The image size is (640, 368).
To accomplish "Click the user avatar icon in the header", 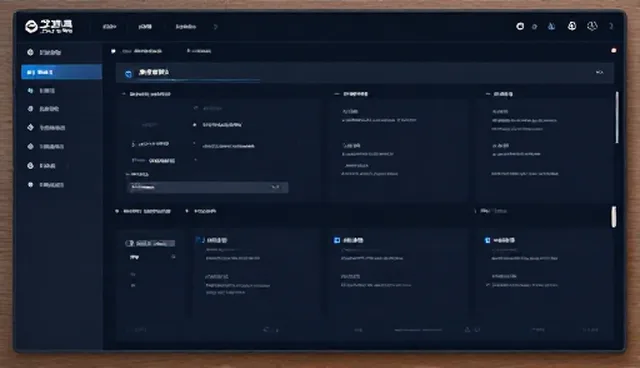I will (x=592, y=26).
